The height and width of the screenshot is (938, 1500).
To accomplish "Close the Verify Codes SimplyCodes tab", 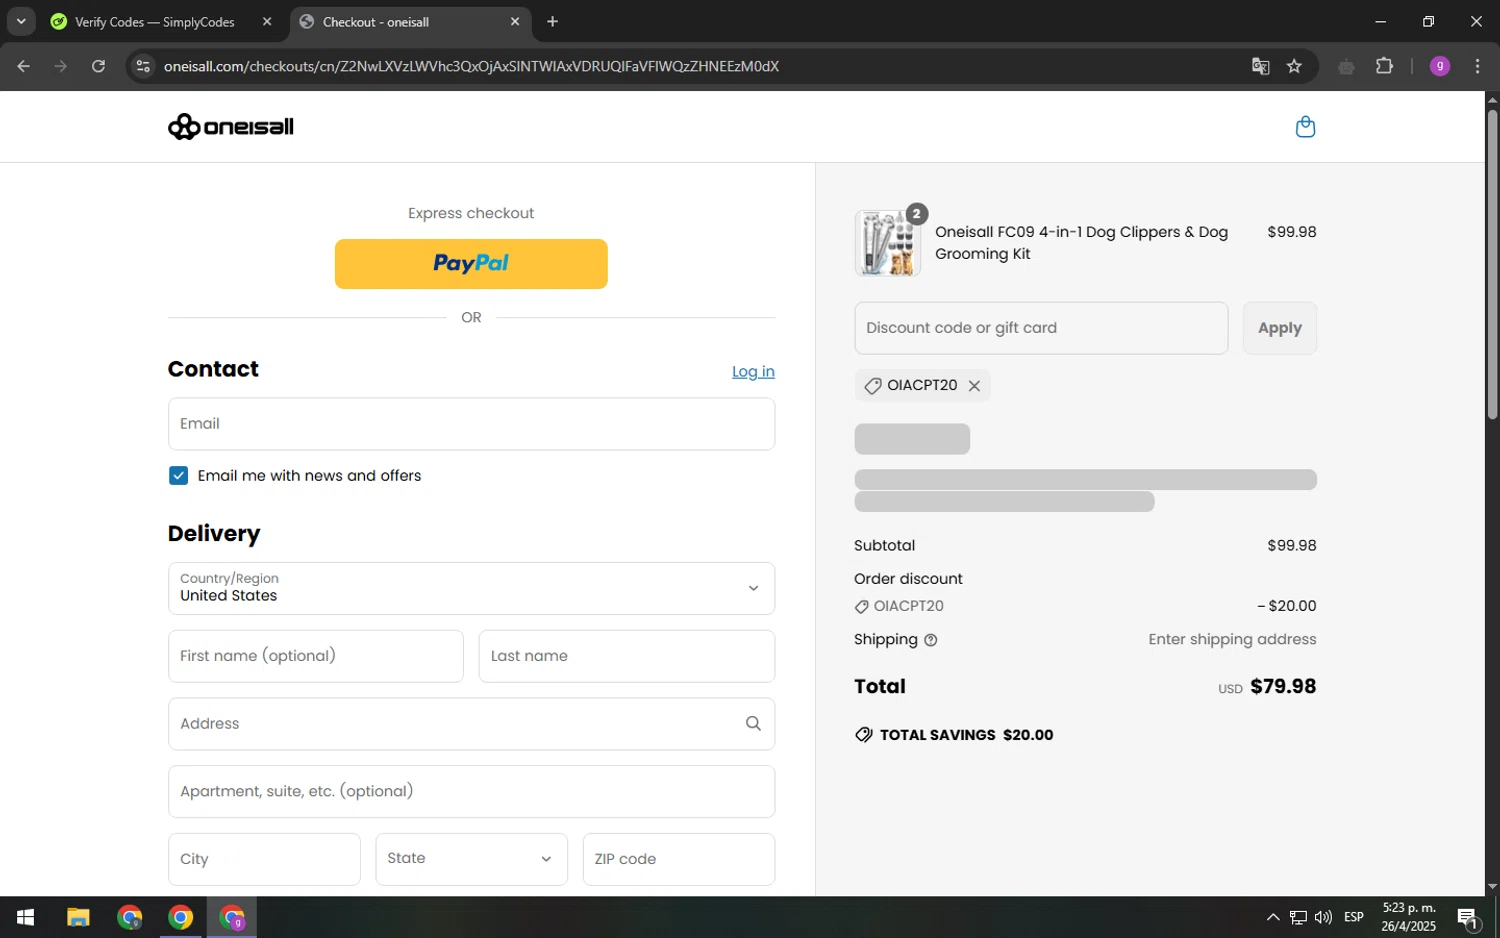I will click(x=267, y=21).
